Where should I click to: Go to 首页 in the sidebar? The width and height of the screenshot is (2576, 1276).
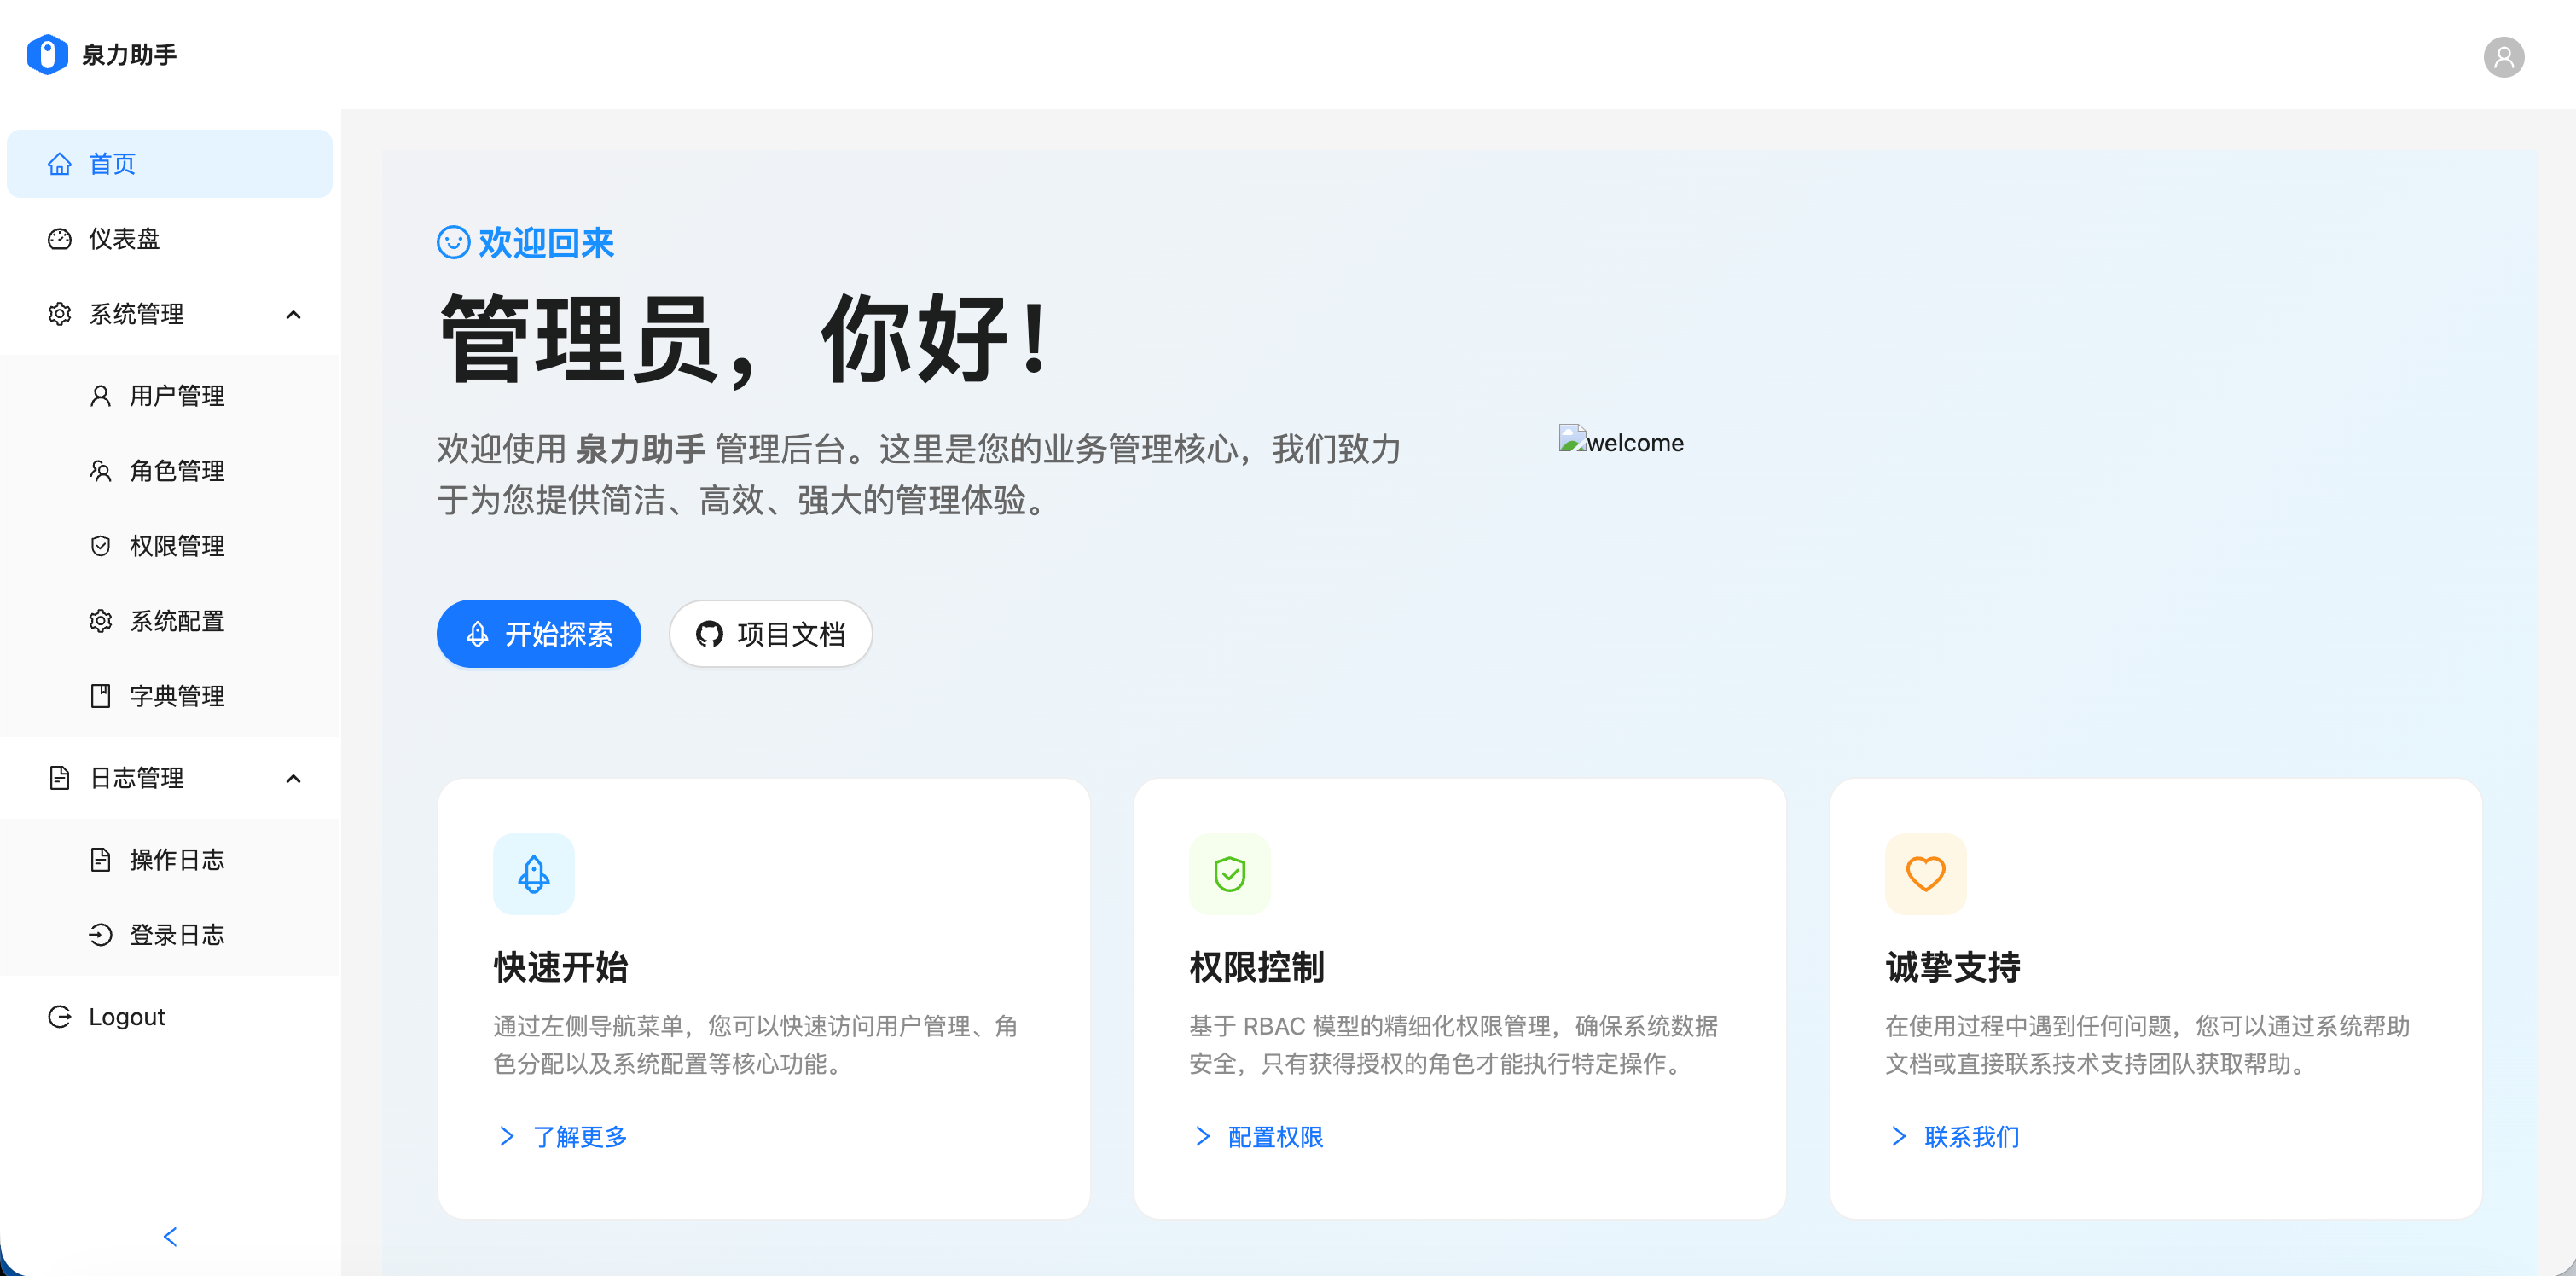(112, 164)
